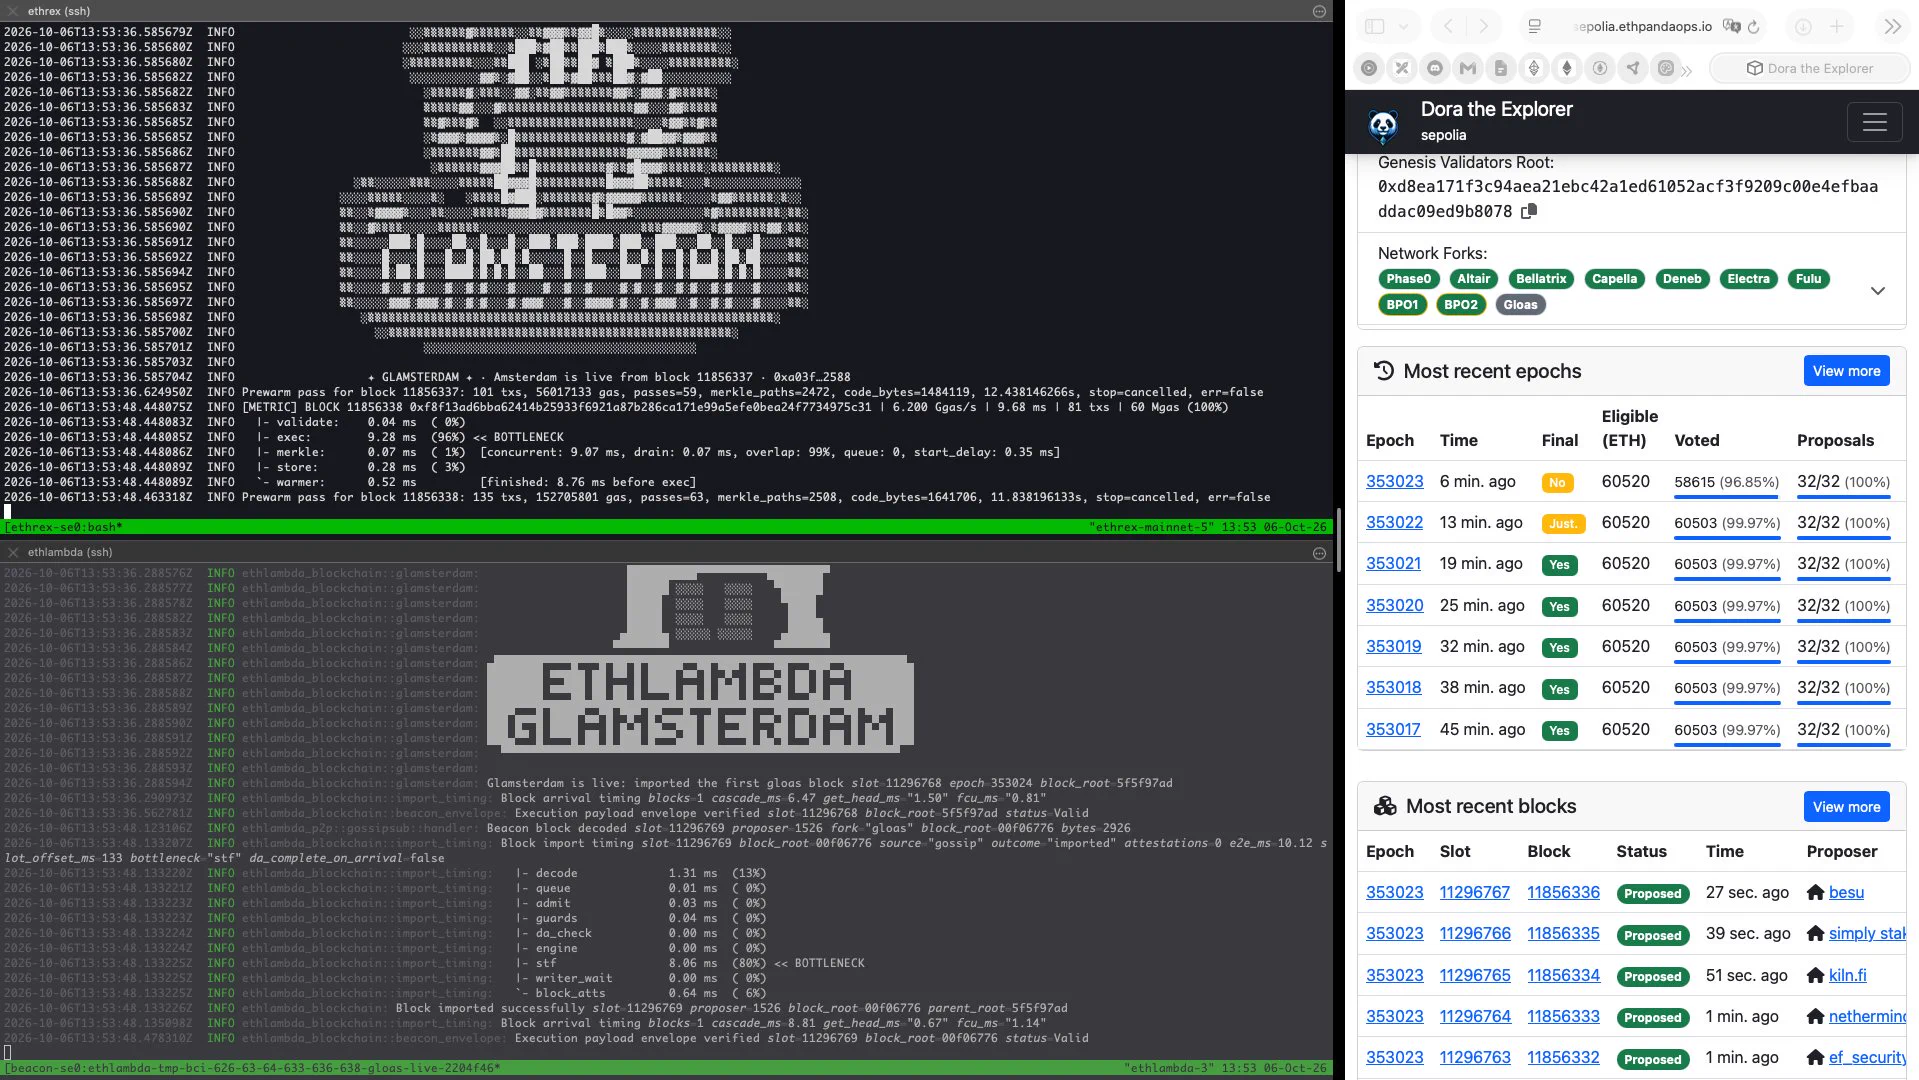Open block 11856335 link
The height and width of the screenshot is (1080, 1919).
tap(1563, 933)
